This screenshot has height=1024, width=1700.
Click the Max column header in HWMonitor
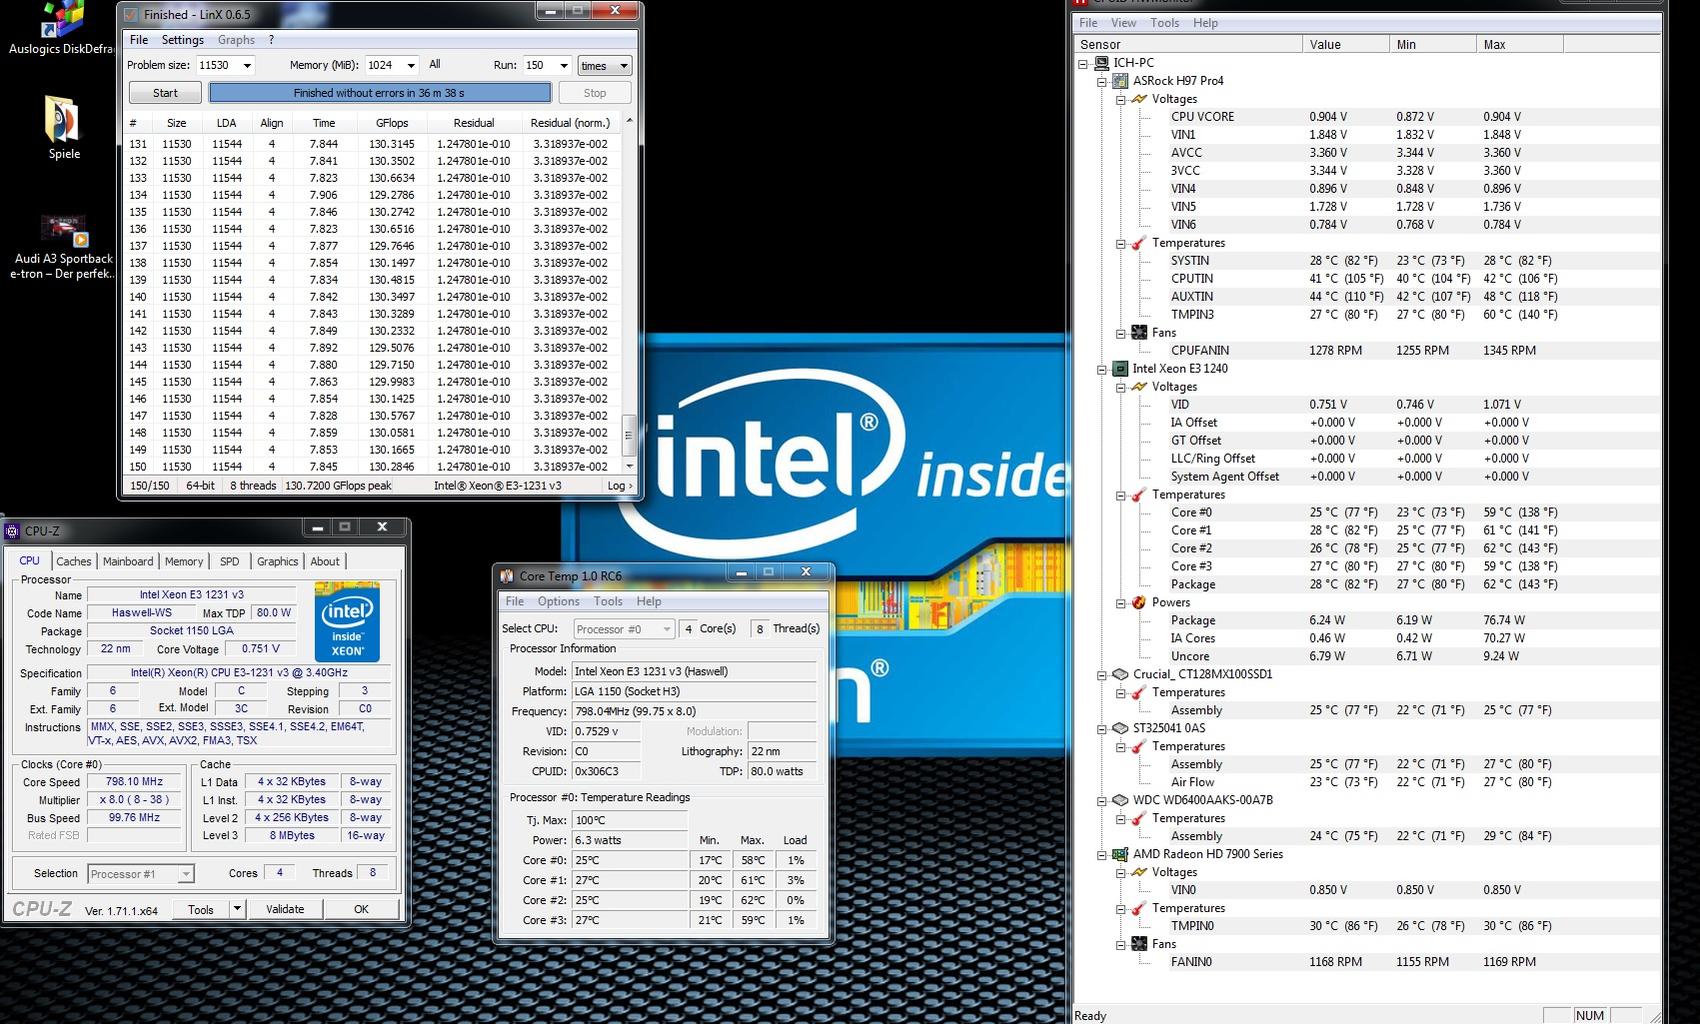[1519, 45]
